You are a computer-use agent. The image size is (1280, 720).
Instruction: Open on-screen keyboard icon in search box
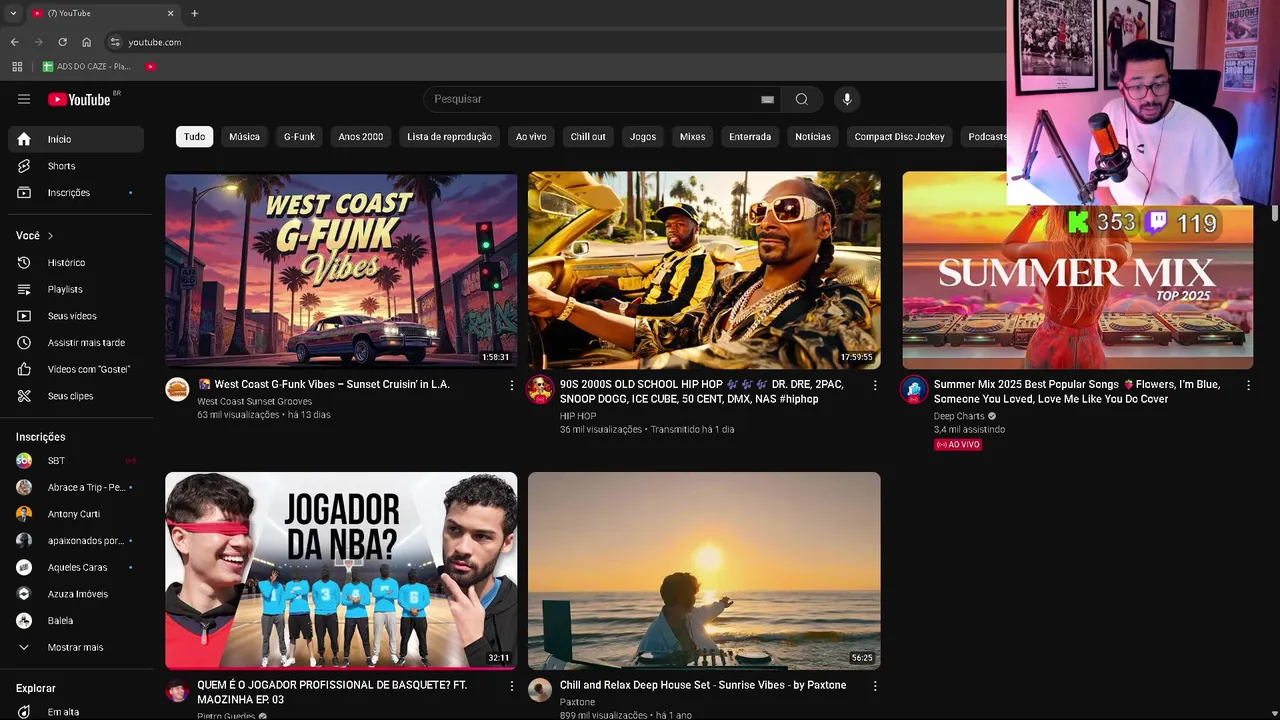click(x=767, y=99)
